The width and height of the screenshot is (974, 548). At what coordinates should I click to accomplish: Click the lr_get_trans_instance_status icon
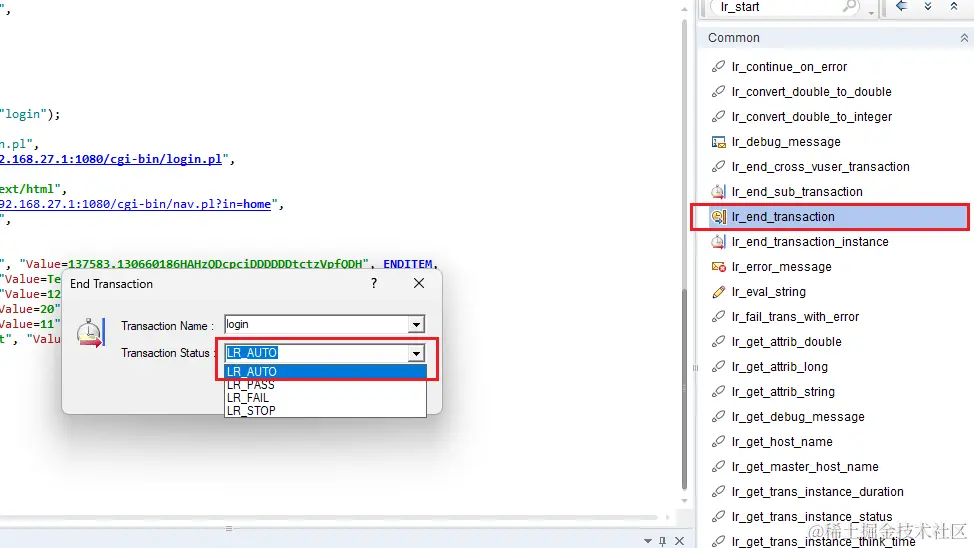718,516
